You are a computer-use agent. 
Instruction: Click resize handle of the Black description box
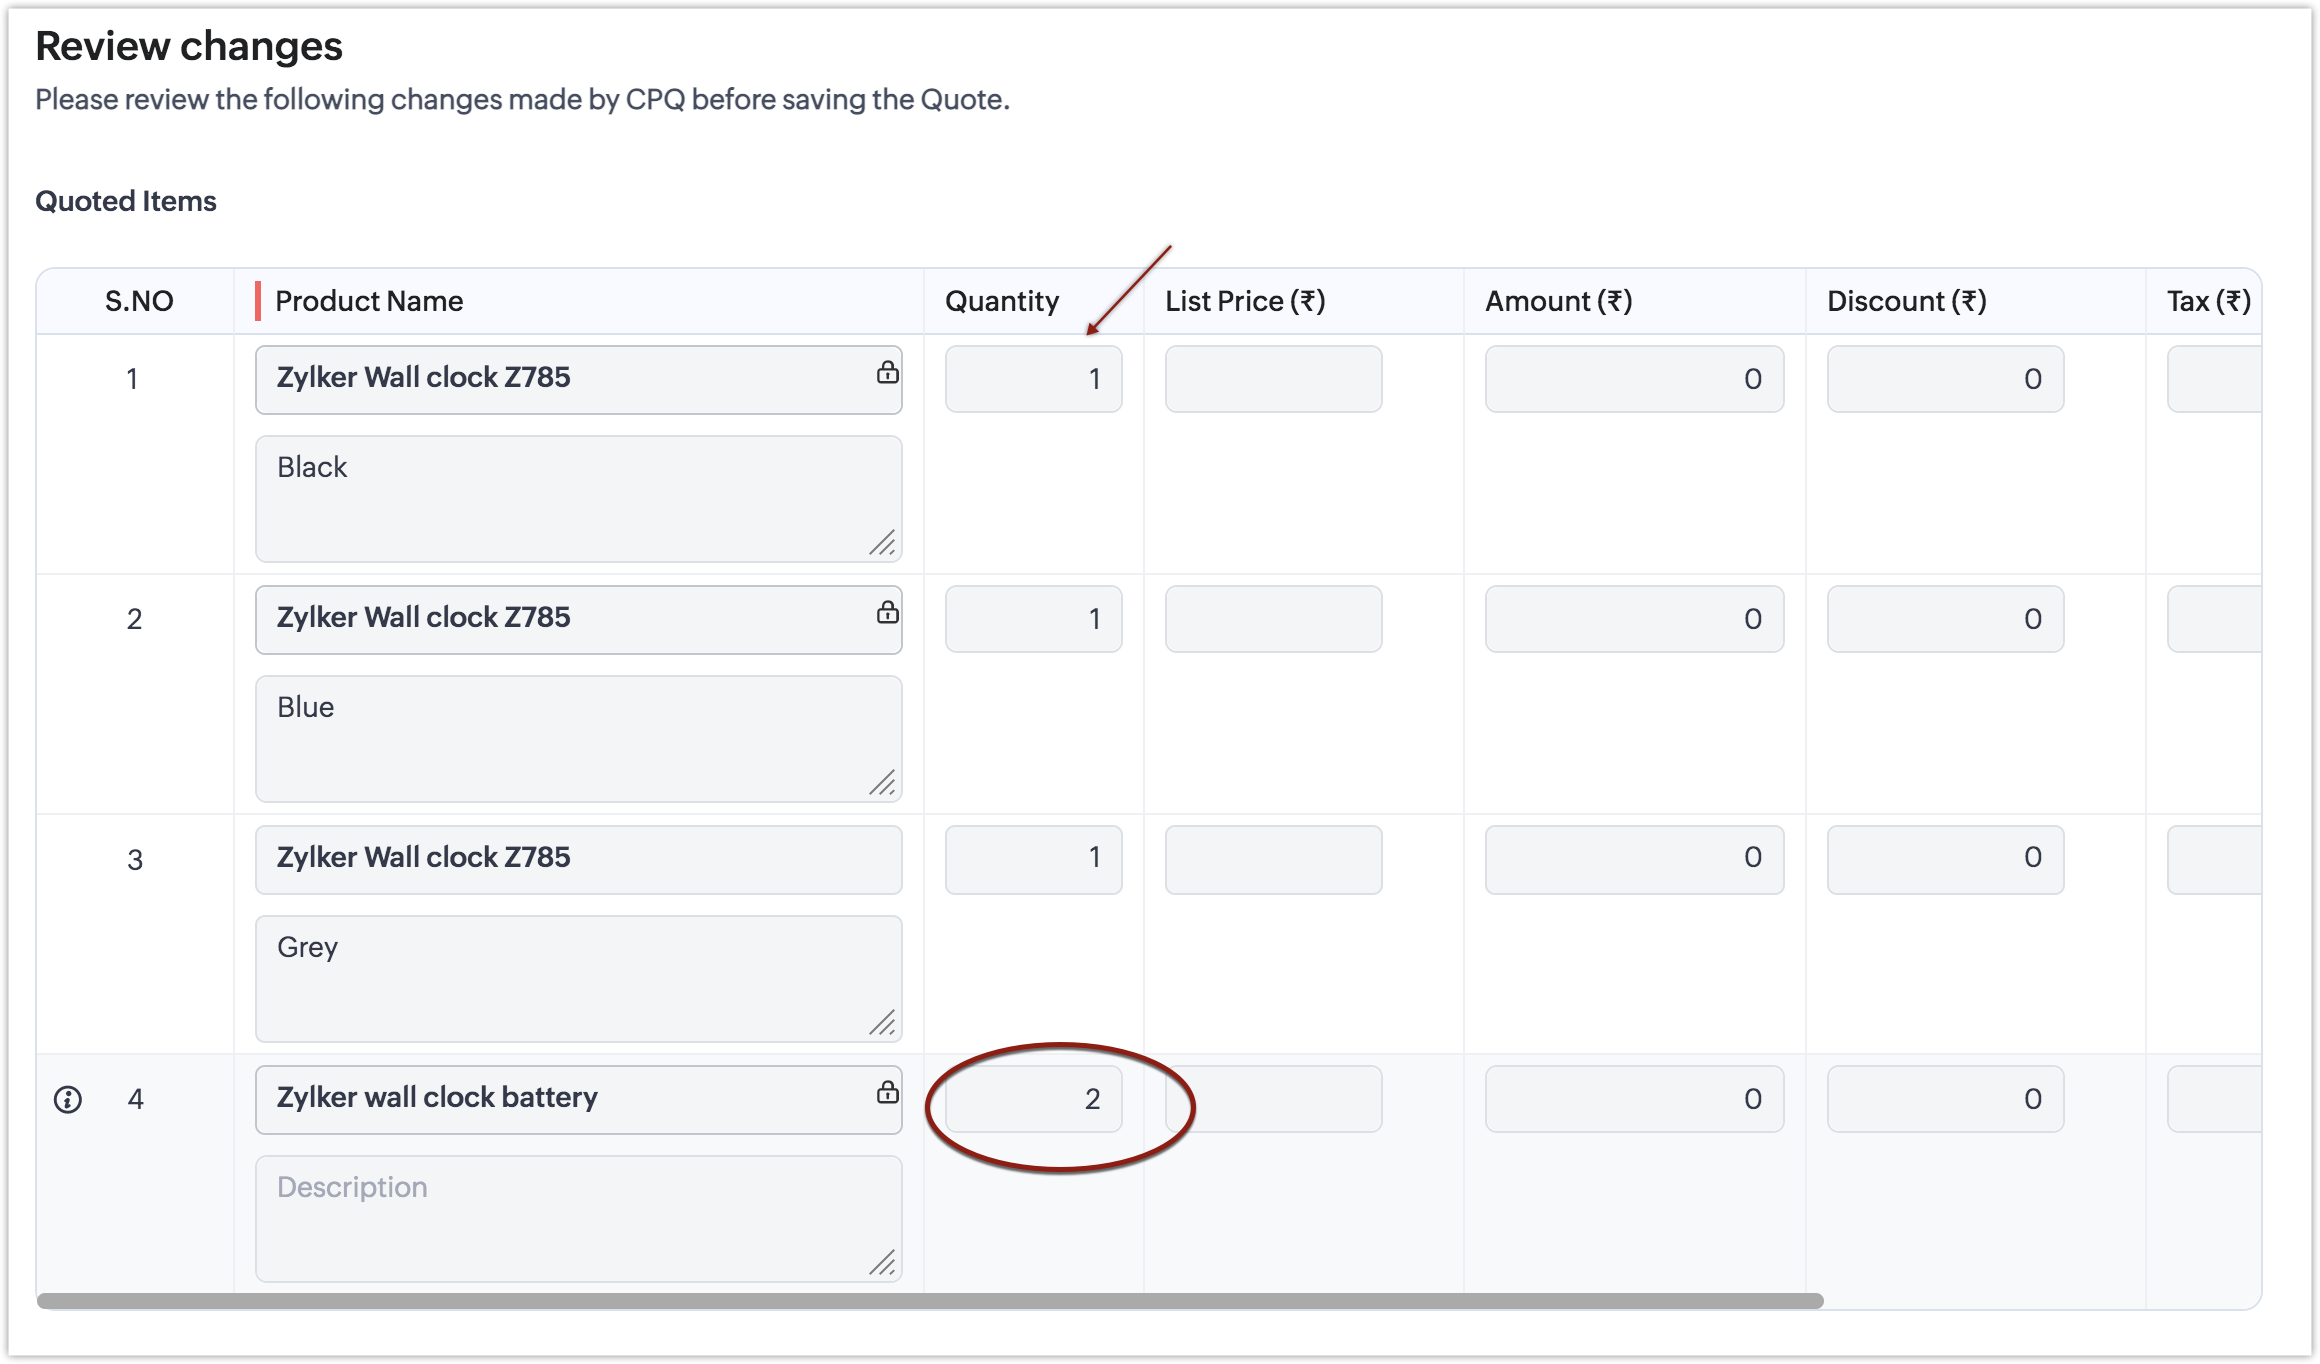883,543
